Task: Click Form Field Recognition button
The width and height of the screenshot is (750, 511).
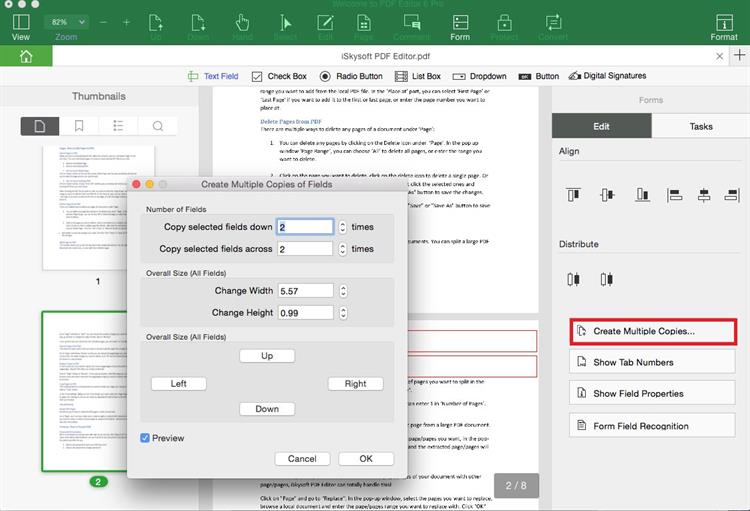Action: [652, 426]
